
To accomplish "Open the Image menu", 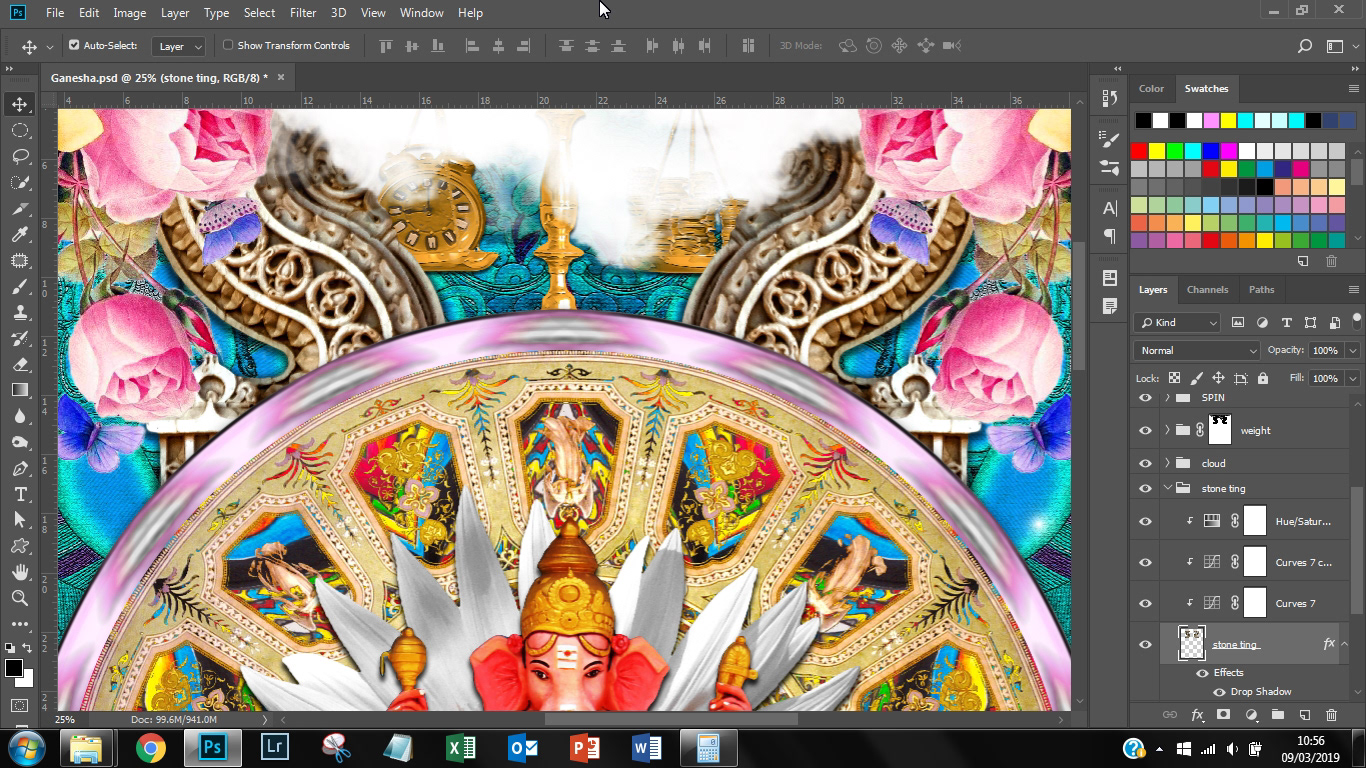I will 129,13.
